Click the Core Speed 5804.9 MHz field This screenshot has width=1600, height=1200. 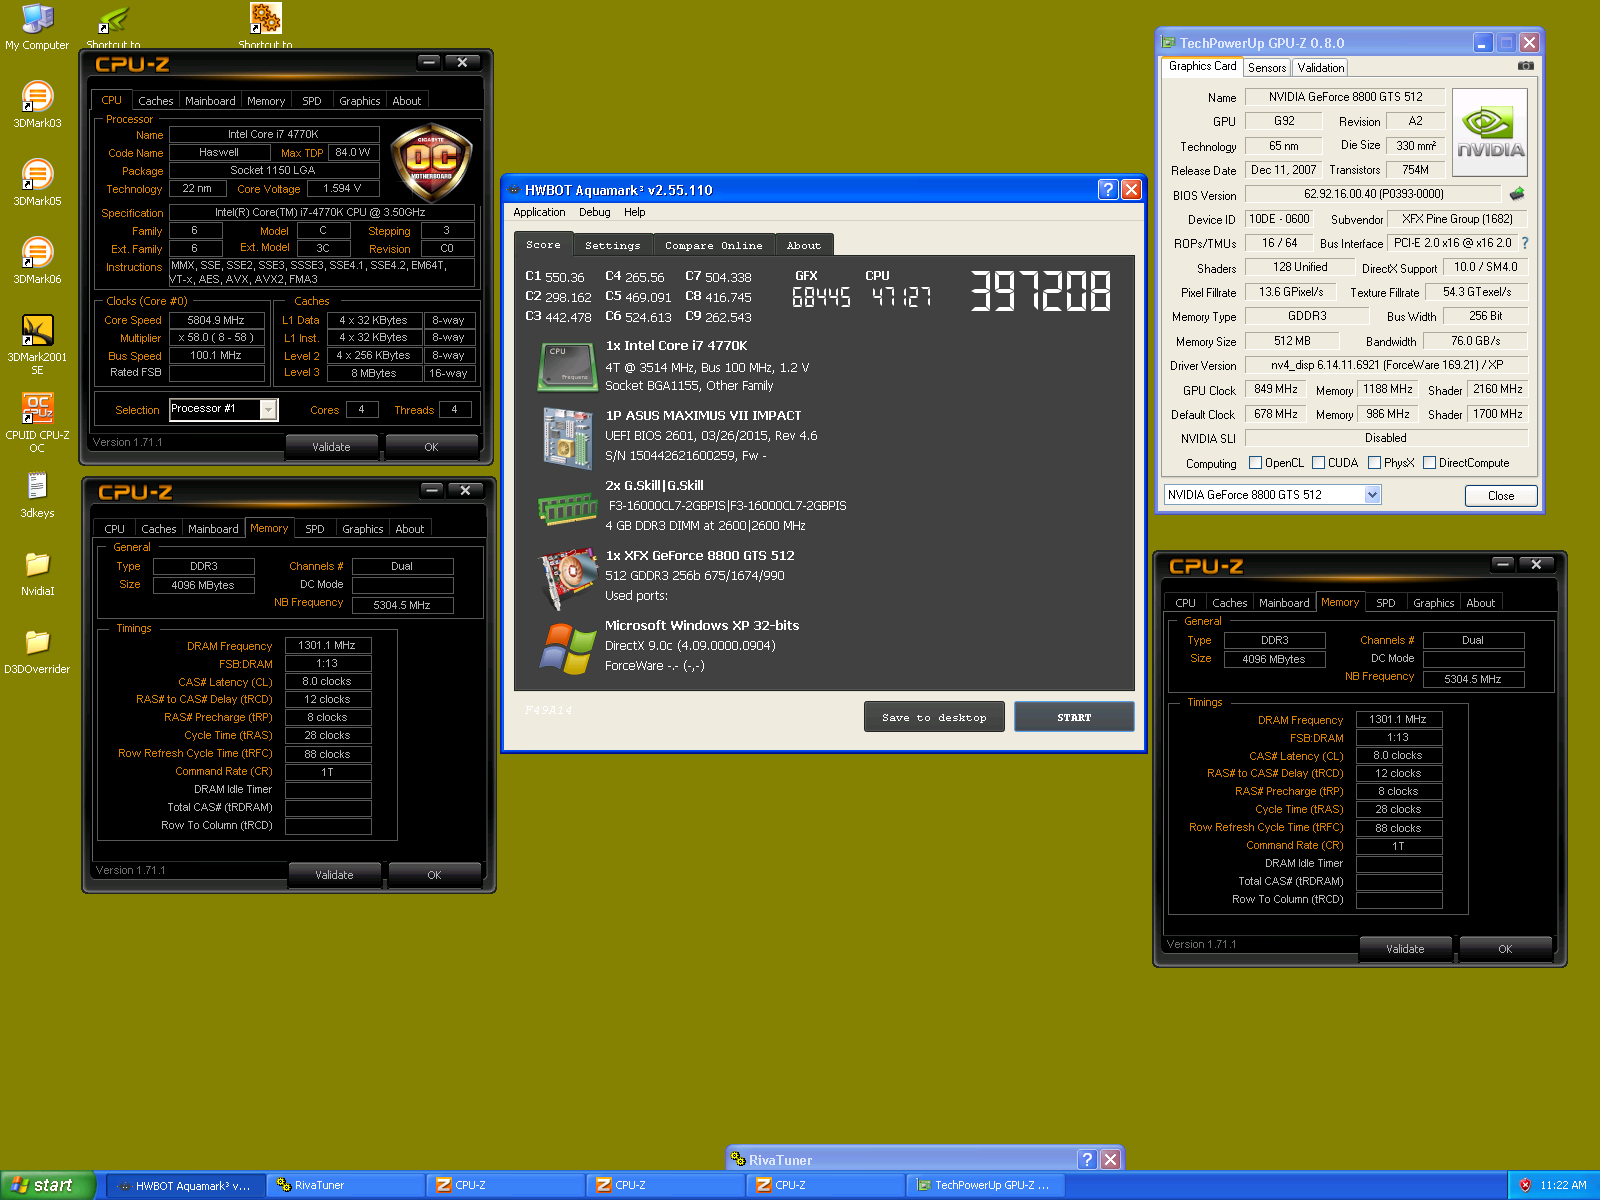click(x=216, y=320)
